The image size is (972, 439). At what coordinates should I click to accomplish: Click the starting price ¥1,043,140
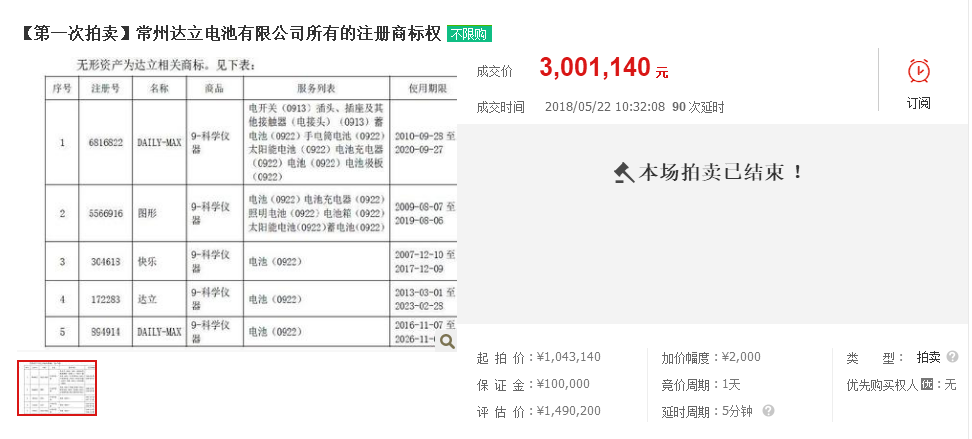click(568, 357)
